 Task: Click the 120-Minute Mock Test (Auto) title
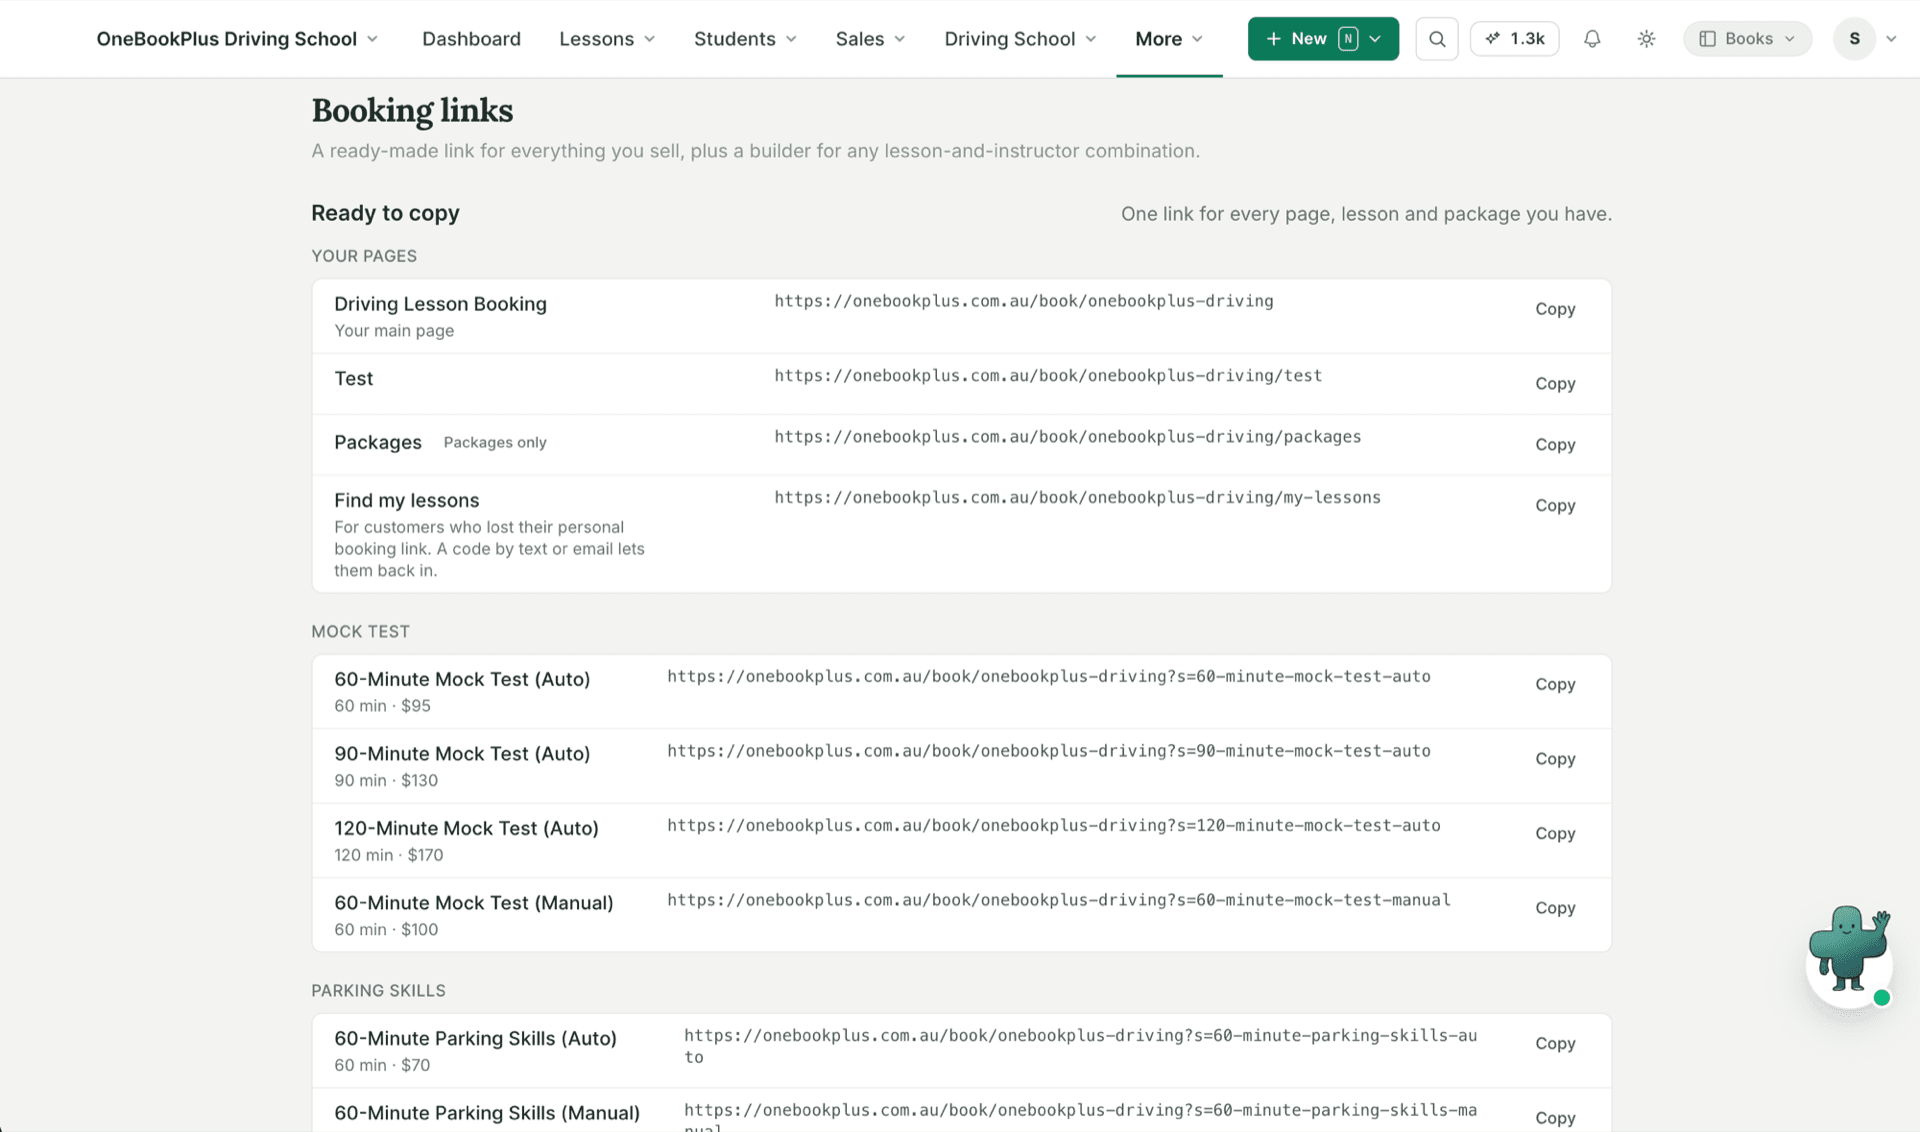(x=466, y=828)
